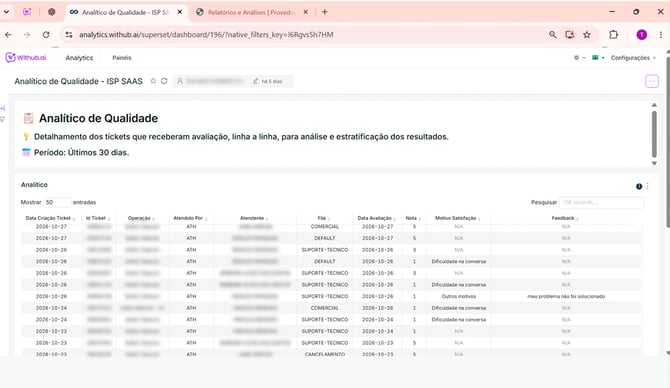The image size is (670, 388).
Task: Open the settings gear dropdown in navbar
Action: [x=579, y=58]
